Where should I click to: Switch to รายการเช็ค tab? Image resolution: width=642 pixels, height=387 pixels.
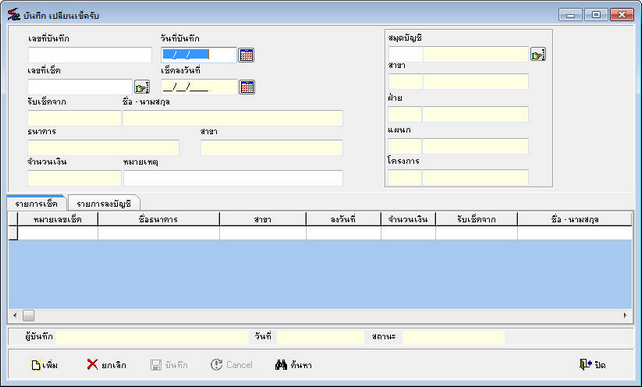point(36,204)
